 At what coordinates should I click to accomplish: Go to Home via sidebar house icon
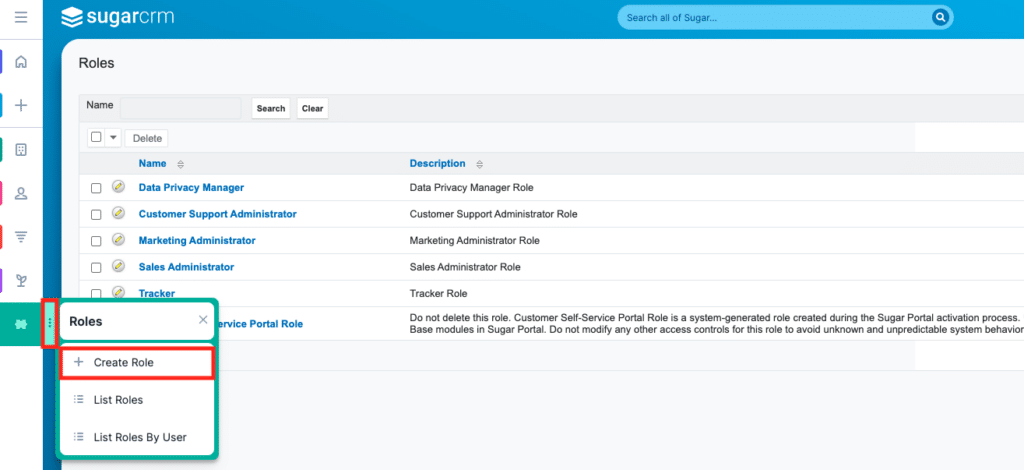click(x=21, y=62)
